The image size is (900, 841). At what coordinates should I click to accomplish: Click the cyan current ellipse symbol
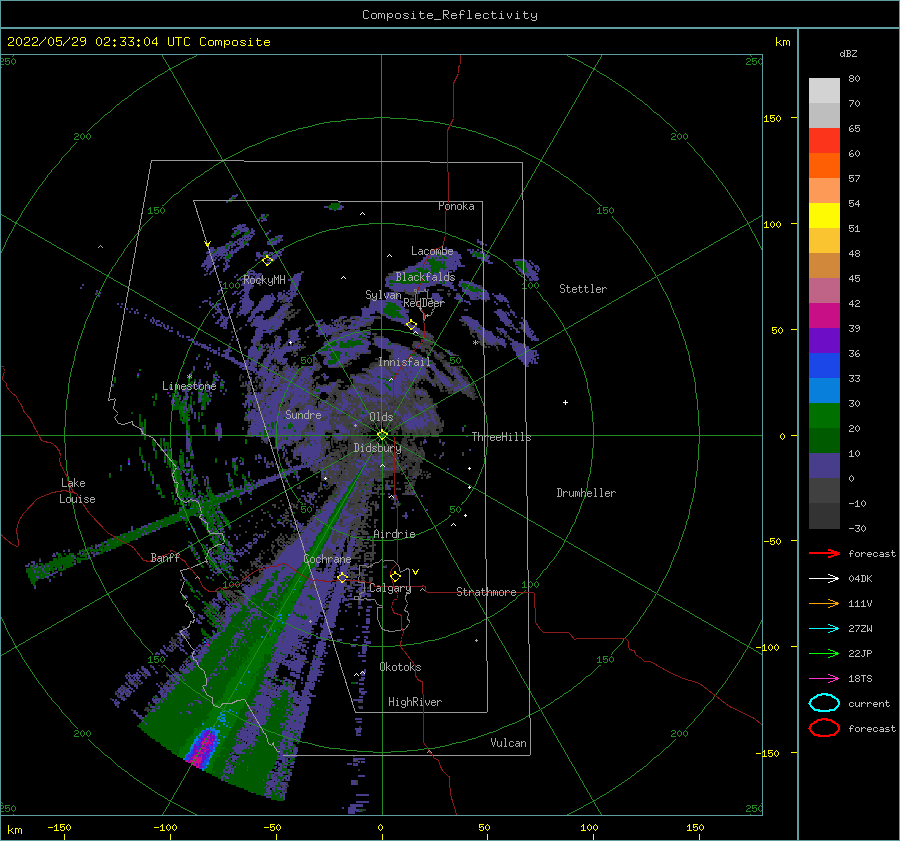[x=824, y=703]
